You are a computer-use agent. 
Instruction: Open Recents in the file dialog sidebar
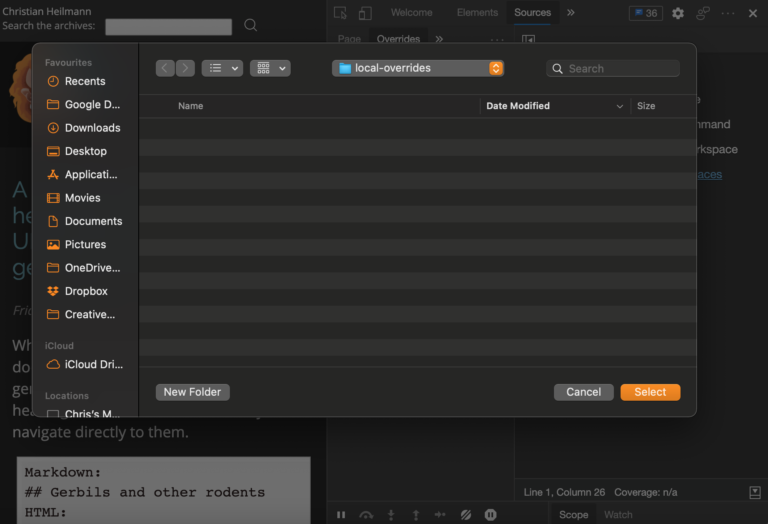[84, 81]
